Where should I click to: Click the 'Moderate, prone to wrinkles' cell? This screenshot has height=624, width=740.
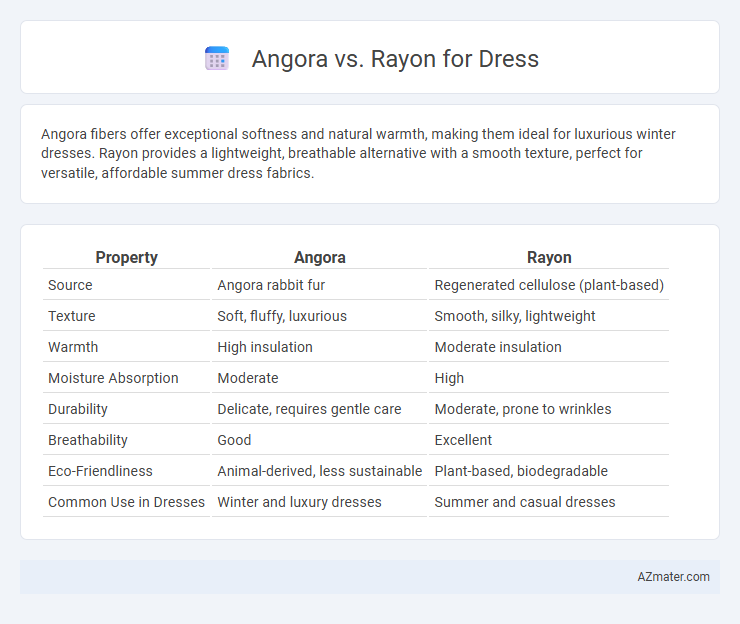point(522,409)
